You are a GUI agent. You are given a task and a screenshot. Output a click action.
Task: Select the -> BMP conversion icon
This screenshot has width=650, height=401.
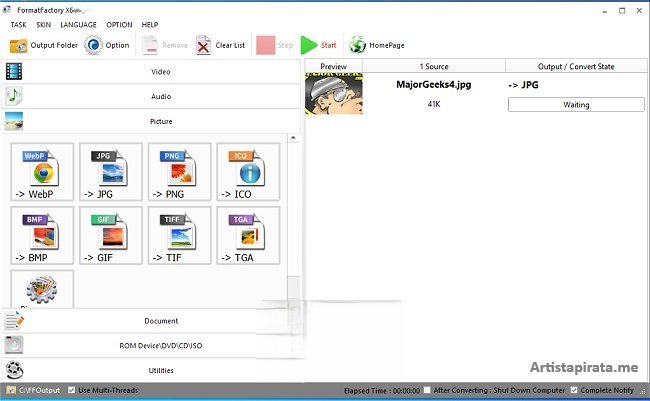(x=42, y=235)
